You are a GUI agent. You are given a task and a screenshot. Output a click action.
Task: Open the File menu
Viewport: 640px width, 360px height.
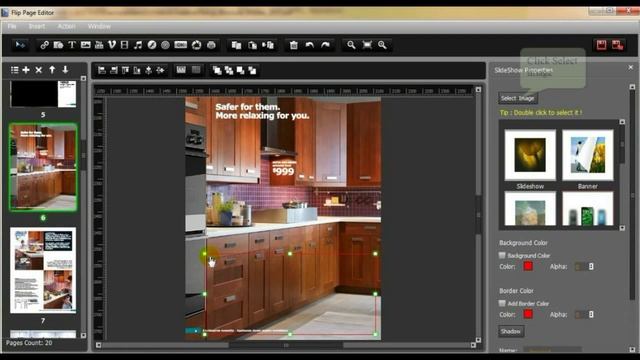coord(12,26)
